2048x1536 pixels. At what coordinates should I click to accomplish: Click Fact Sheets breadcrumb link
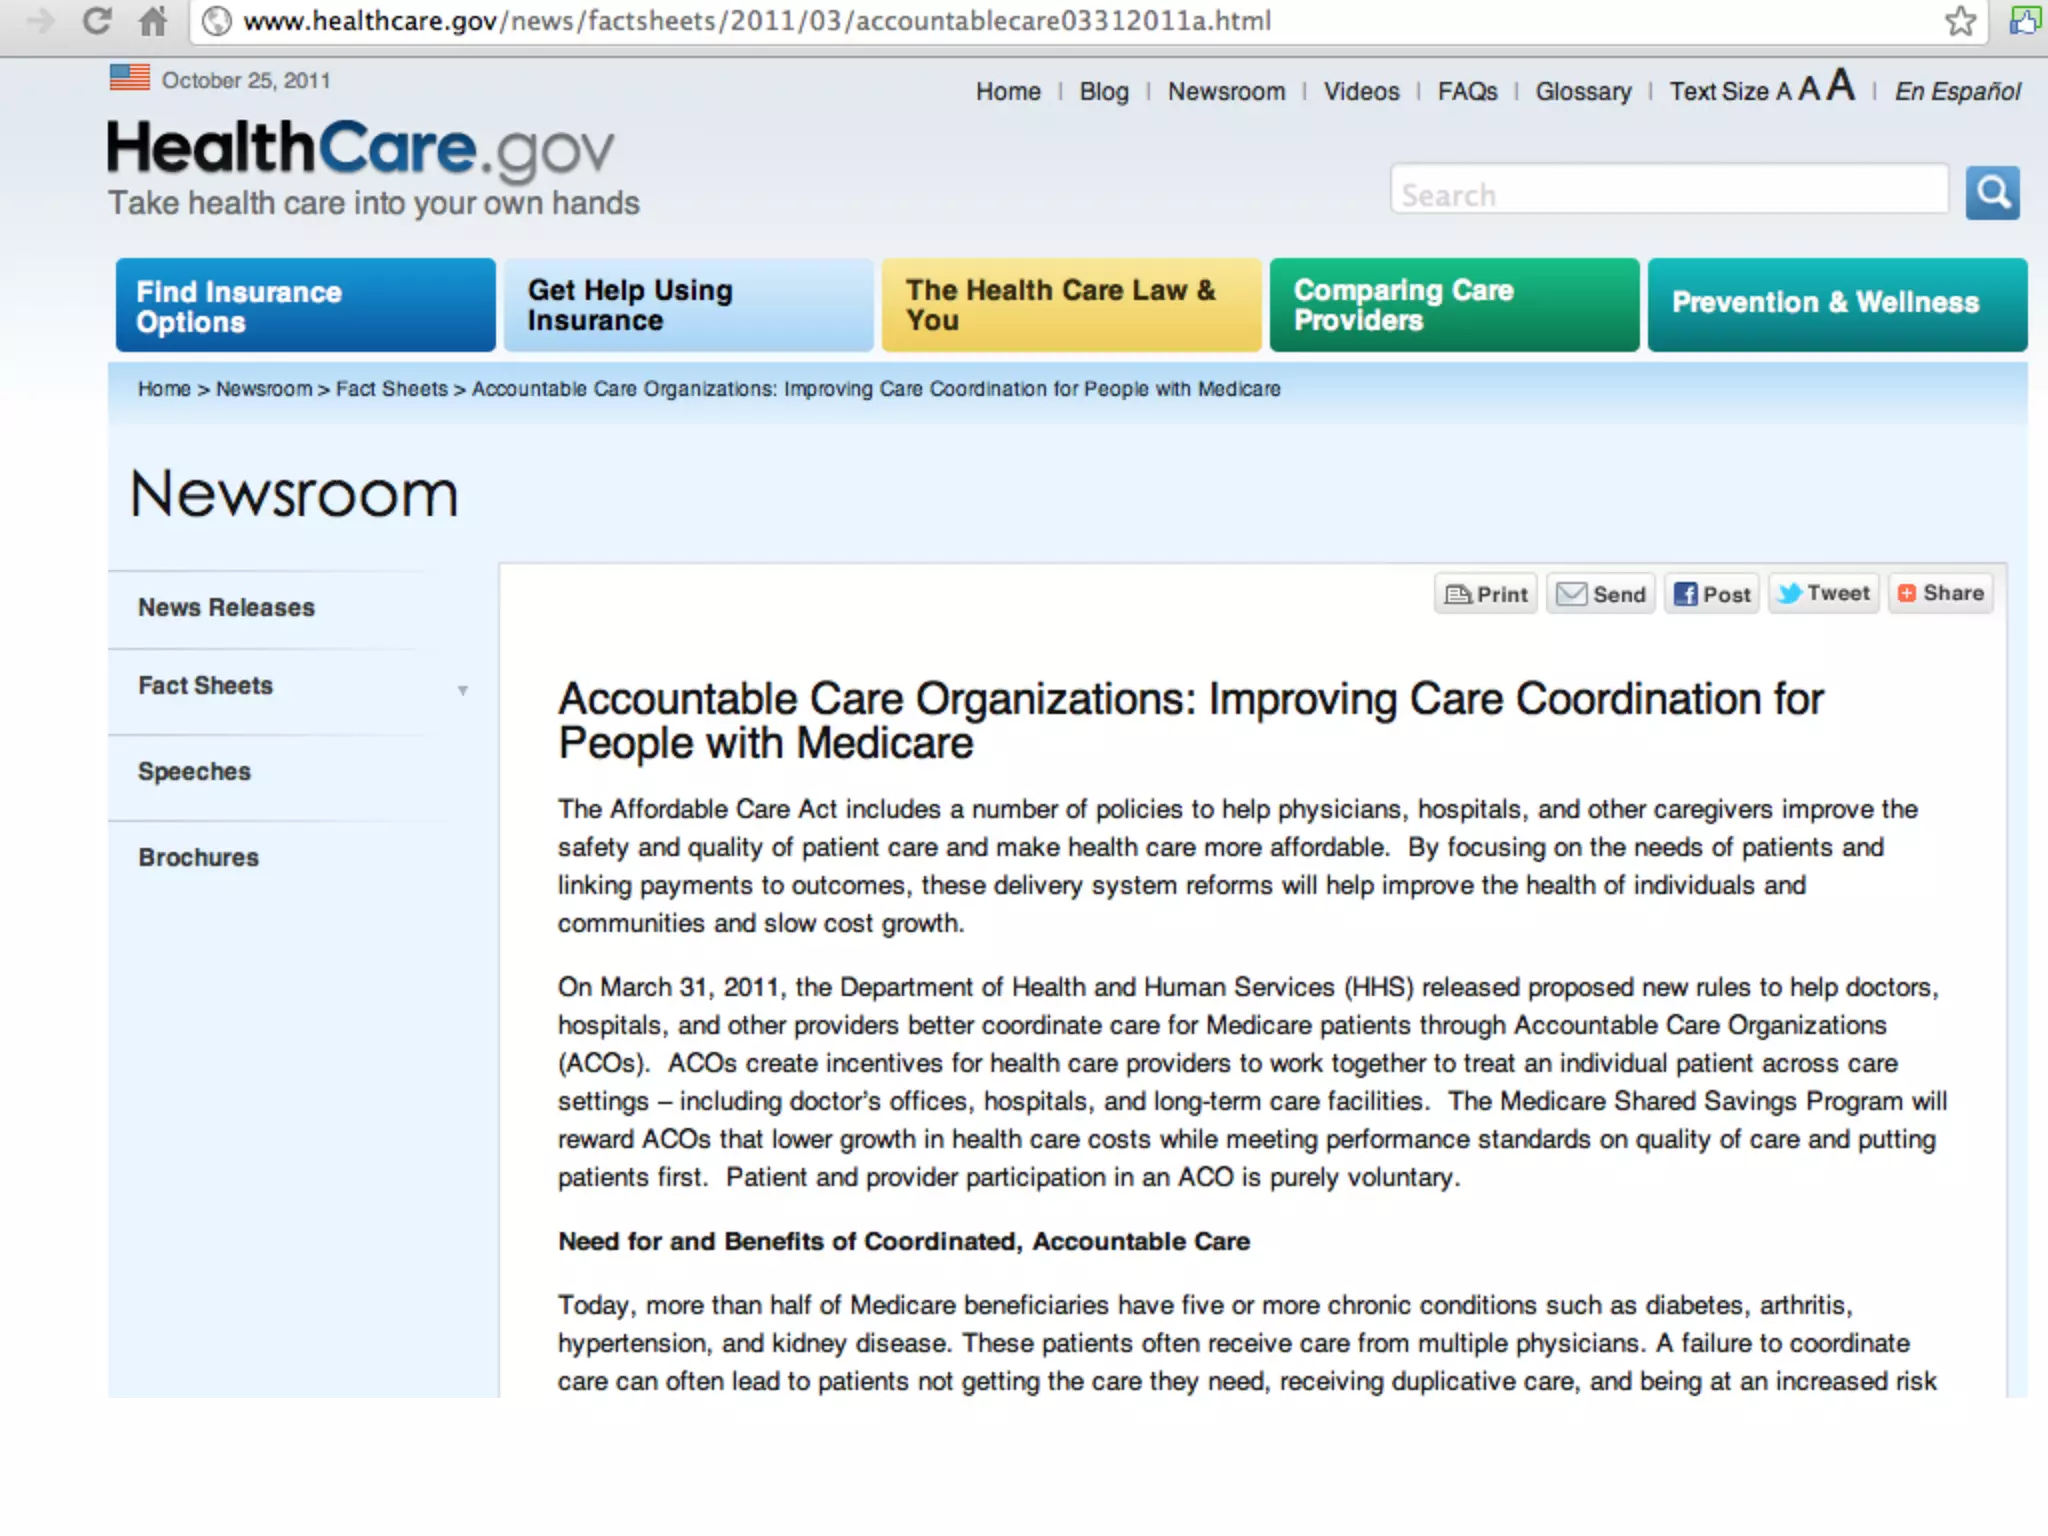point(391,389)
